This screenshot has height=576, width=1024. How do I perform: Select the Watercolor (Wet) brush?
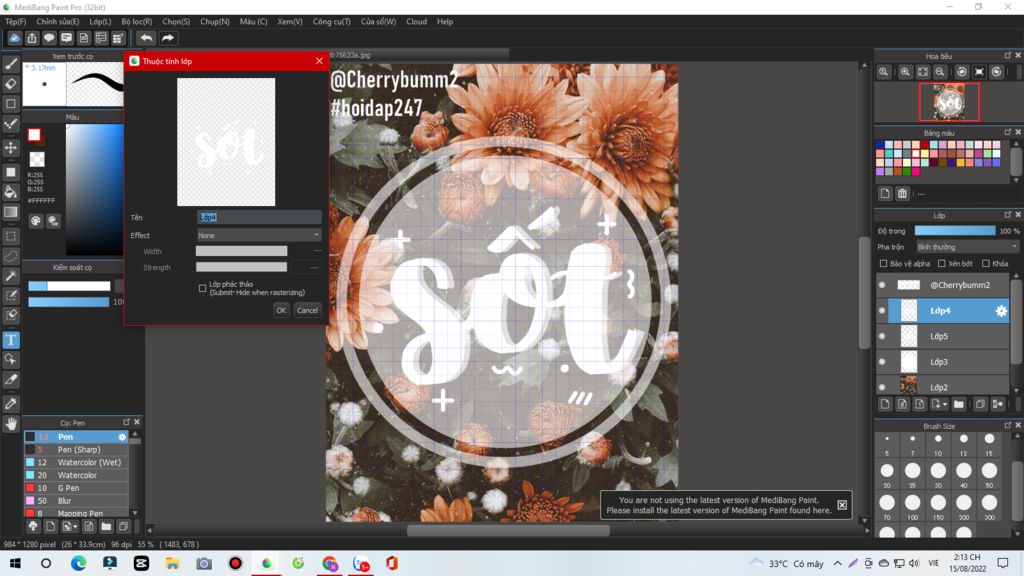point(76,462)
